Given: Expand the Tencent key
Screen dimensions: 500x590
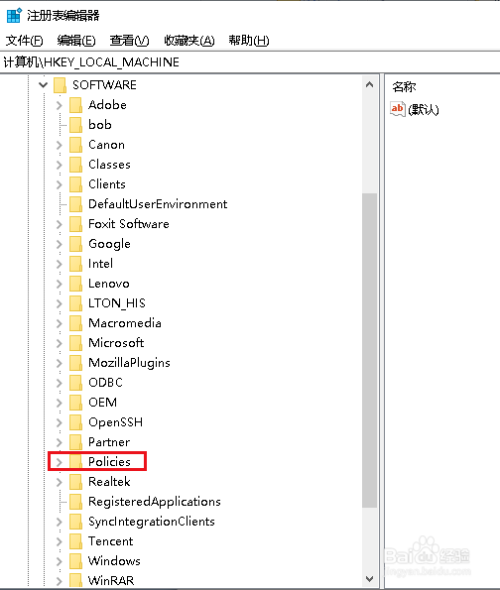Looking at the screenshot, I should click(x=59, y=541).
